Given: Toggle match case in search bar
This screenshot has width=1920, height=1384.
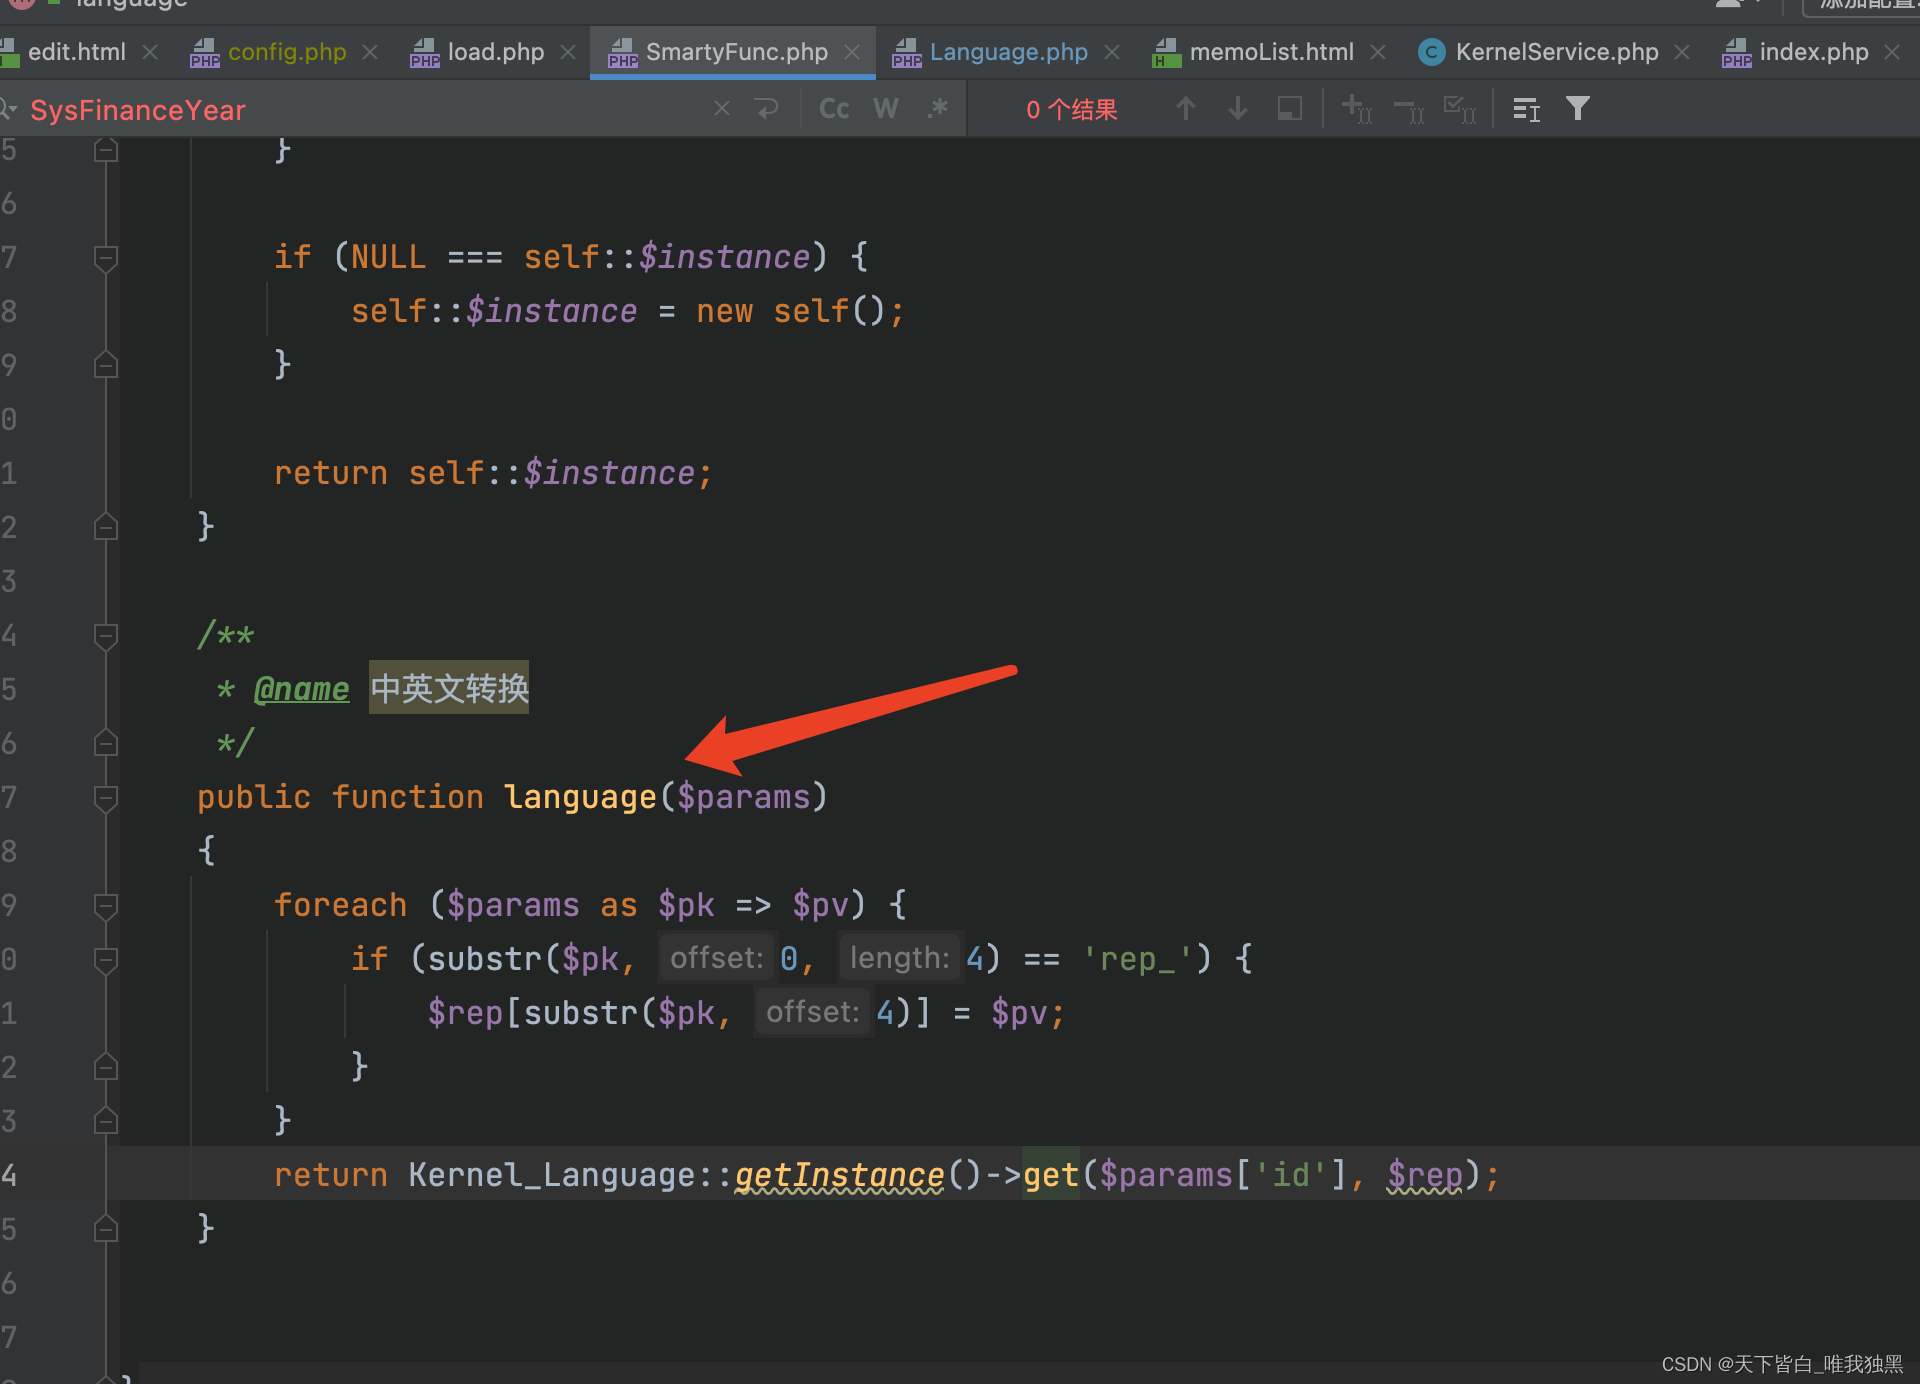Looking at the screenshot, I should pos(833,108).
